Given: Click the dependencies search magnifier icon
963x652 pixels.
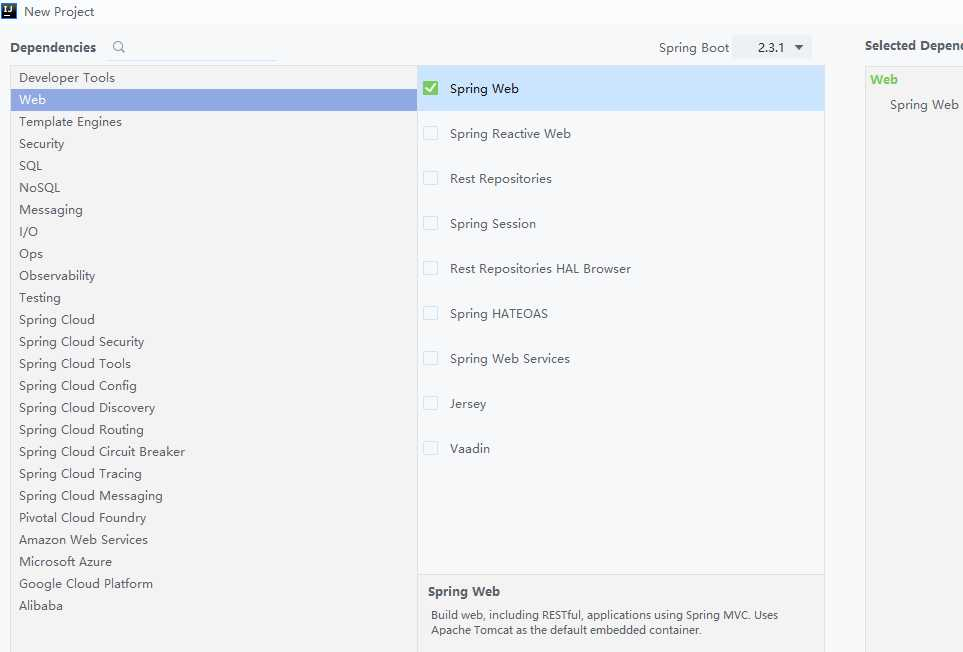Looking at the screenshot, I should pos(119,47).
